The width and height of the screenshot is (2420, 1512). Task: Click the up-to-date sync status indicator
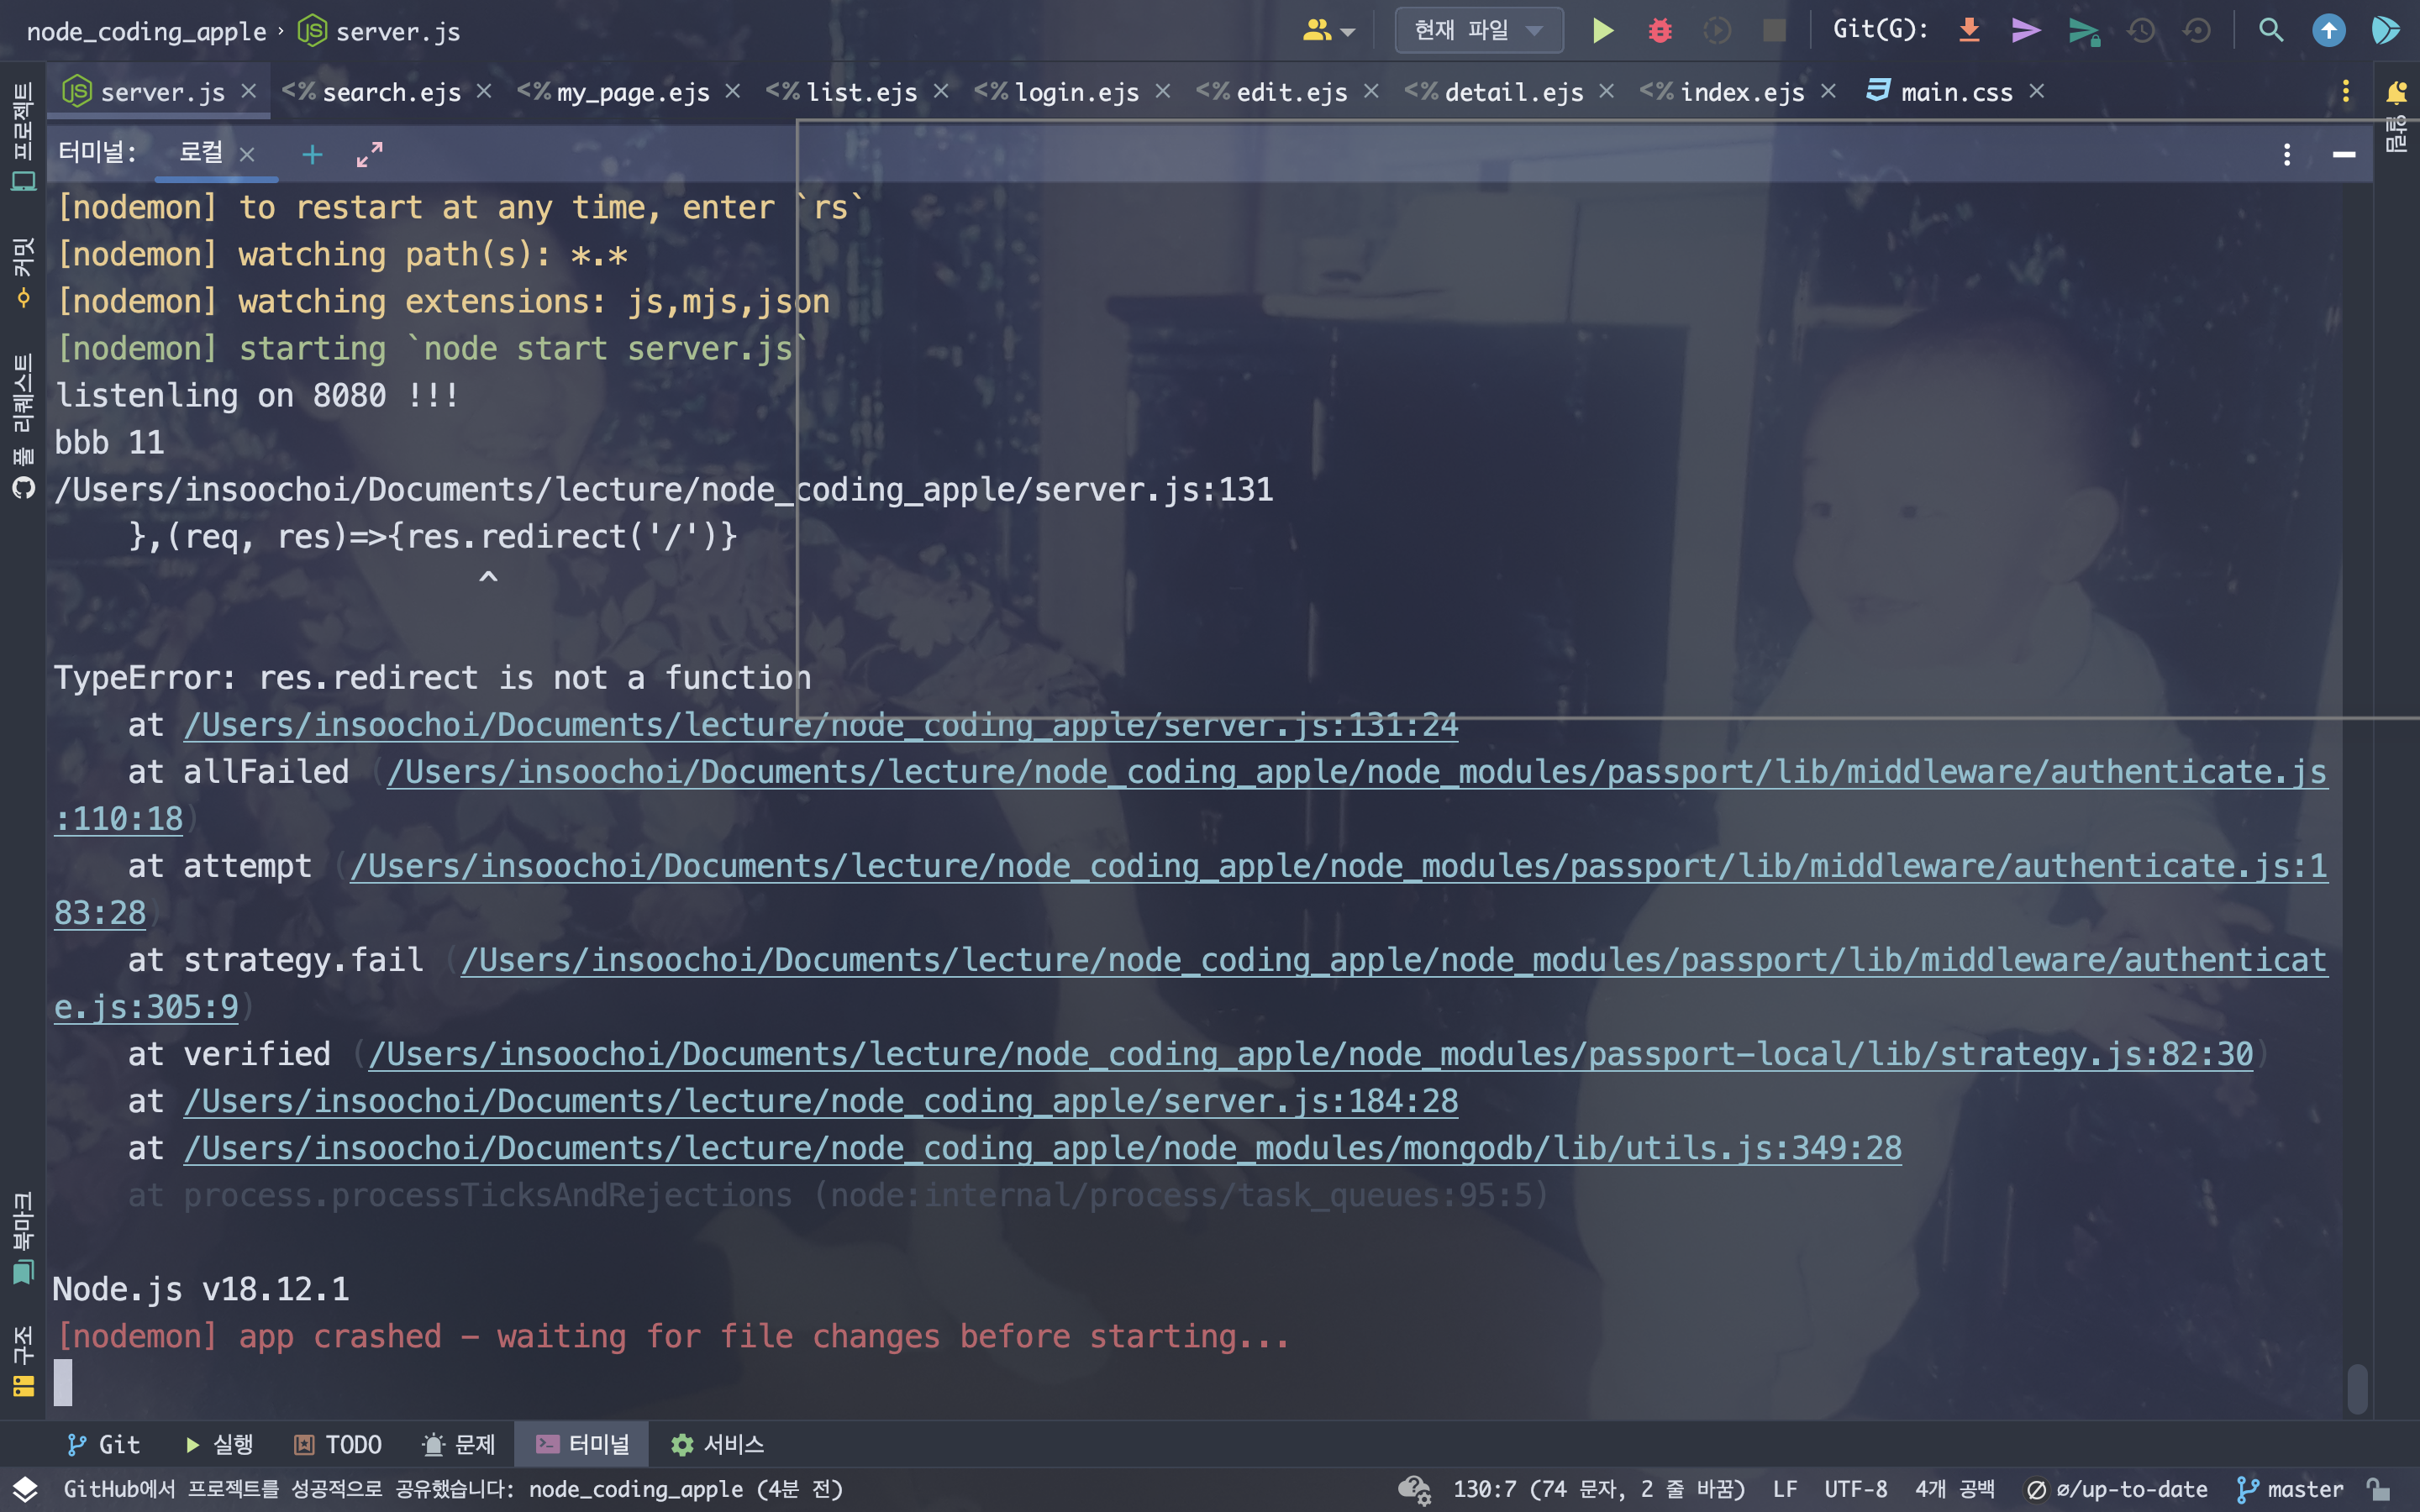(2117, 1490)
